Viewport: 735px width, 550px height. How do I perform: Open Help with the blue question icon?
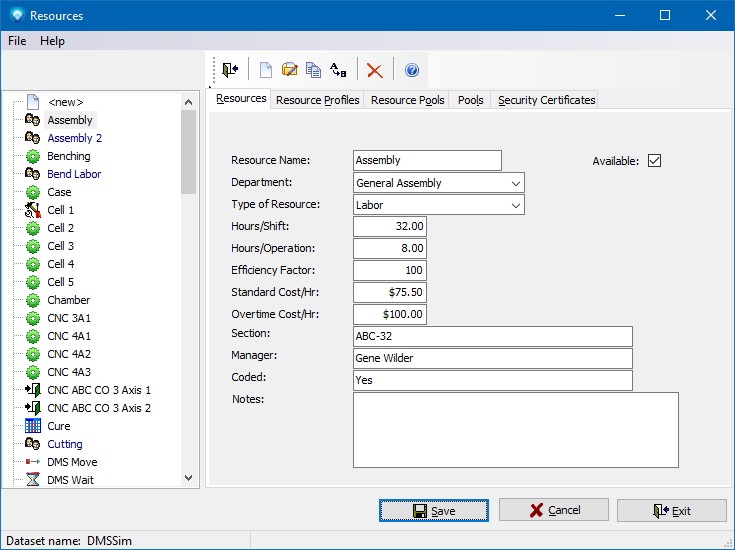pos(411,70)
